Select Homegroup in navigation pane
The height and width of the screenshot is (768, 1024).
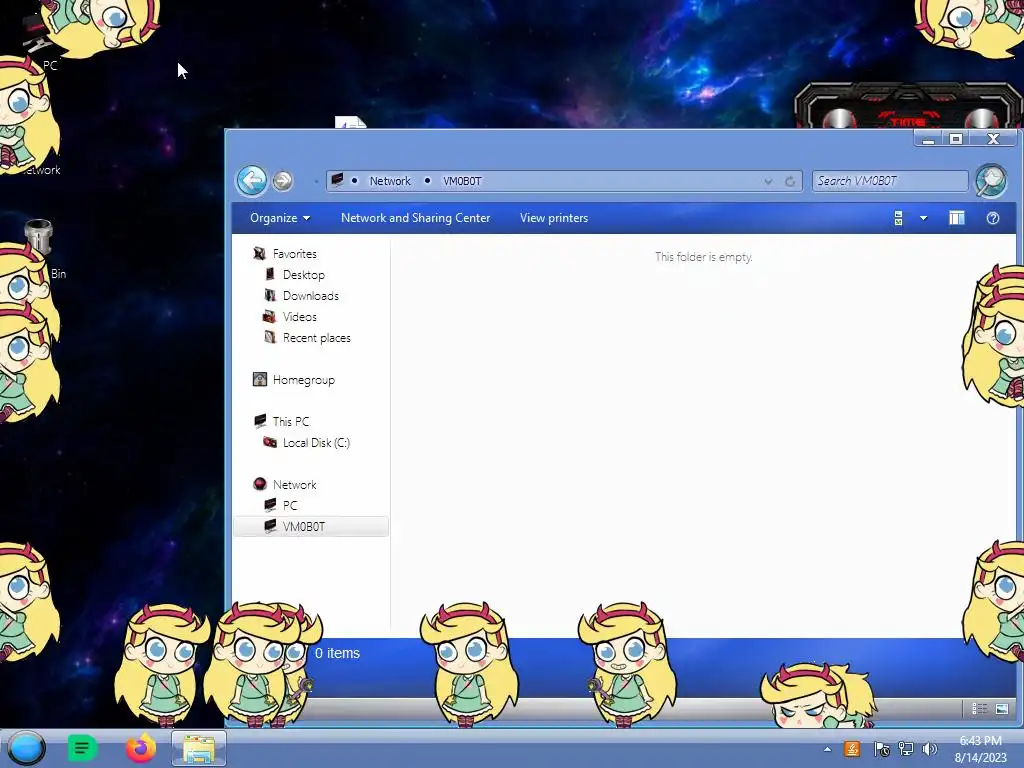pyautogui.click(x=304, y=379)
